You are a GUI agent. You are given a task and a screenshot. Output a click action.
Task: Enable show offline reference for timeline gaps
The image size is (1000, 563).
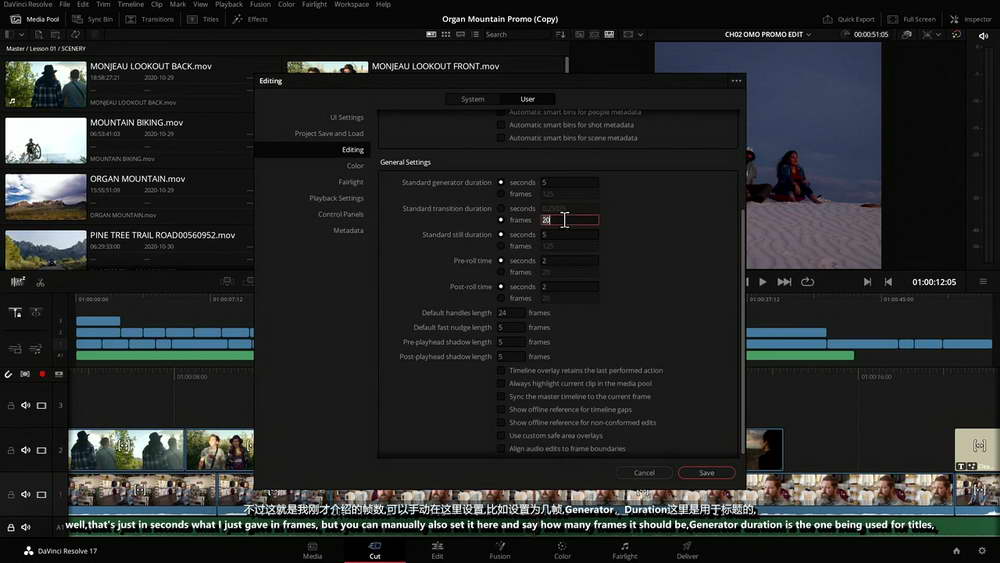click(501, 409)
